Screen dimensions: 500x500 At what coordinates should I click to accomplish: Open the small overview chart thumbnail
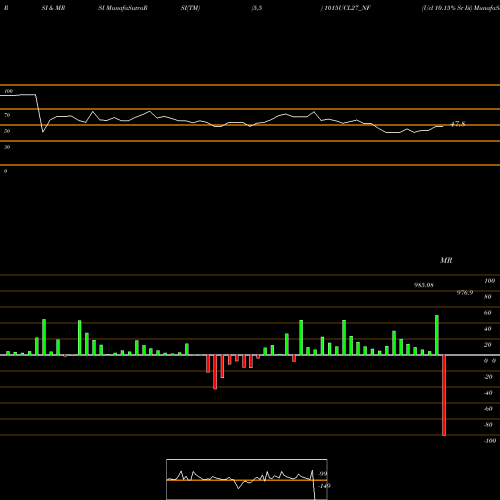coord(247,479)
